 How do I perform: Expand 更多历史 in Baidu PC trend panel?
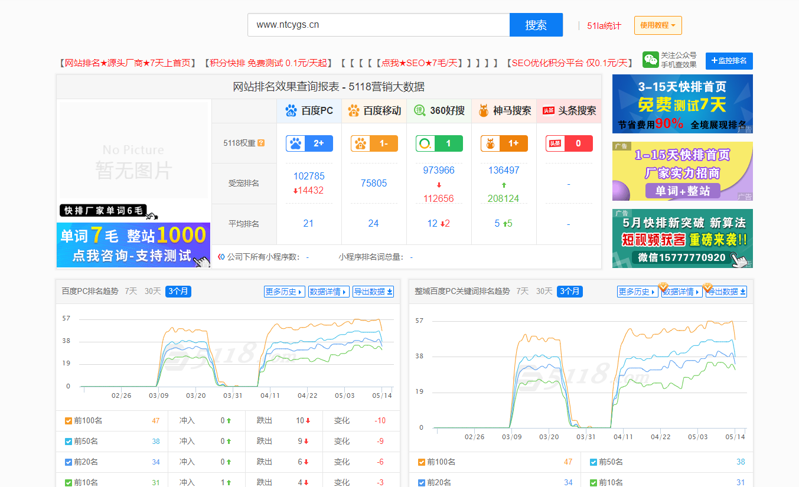coord(284,292)
